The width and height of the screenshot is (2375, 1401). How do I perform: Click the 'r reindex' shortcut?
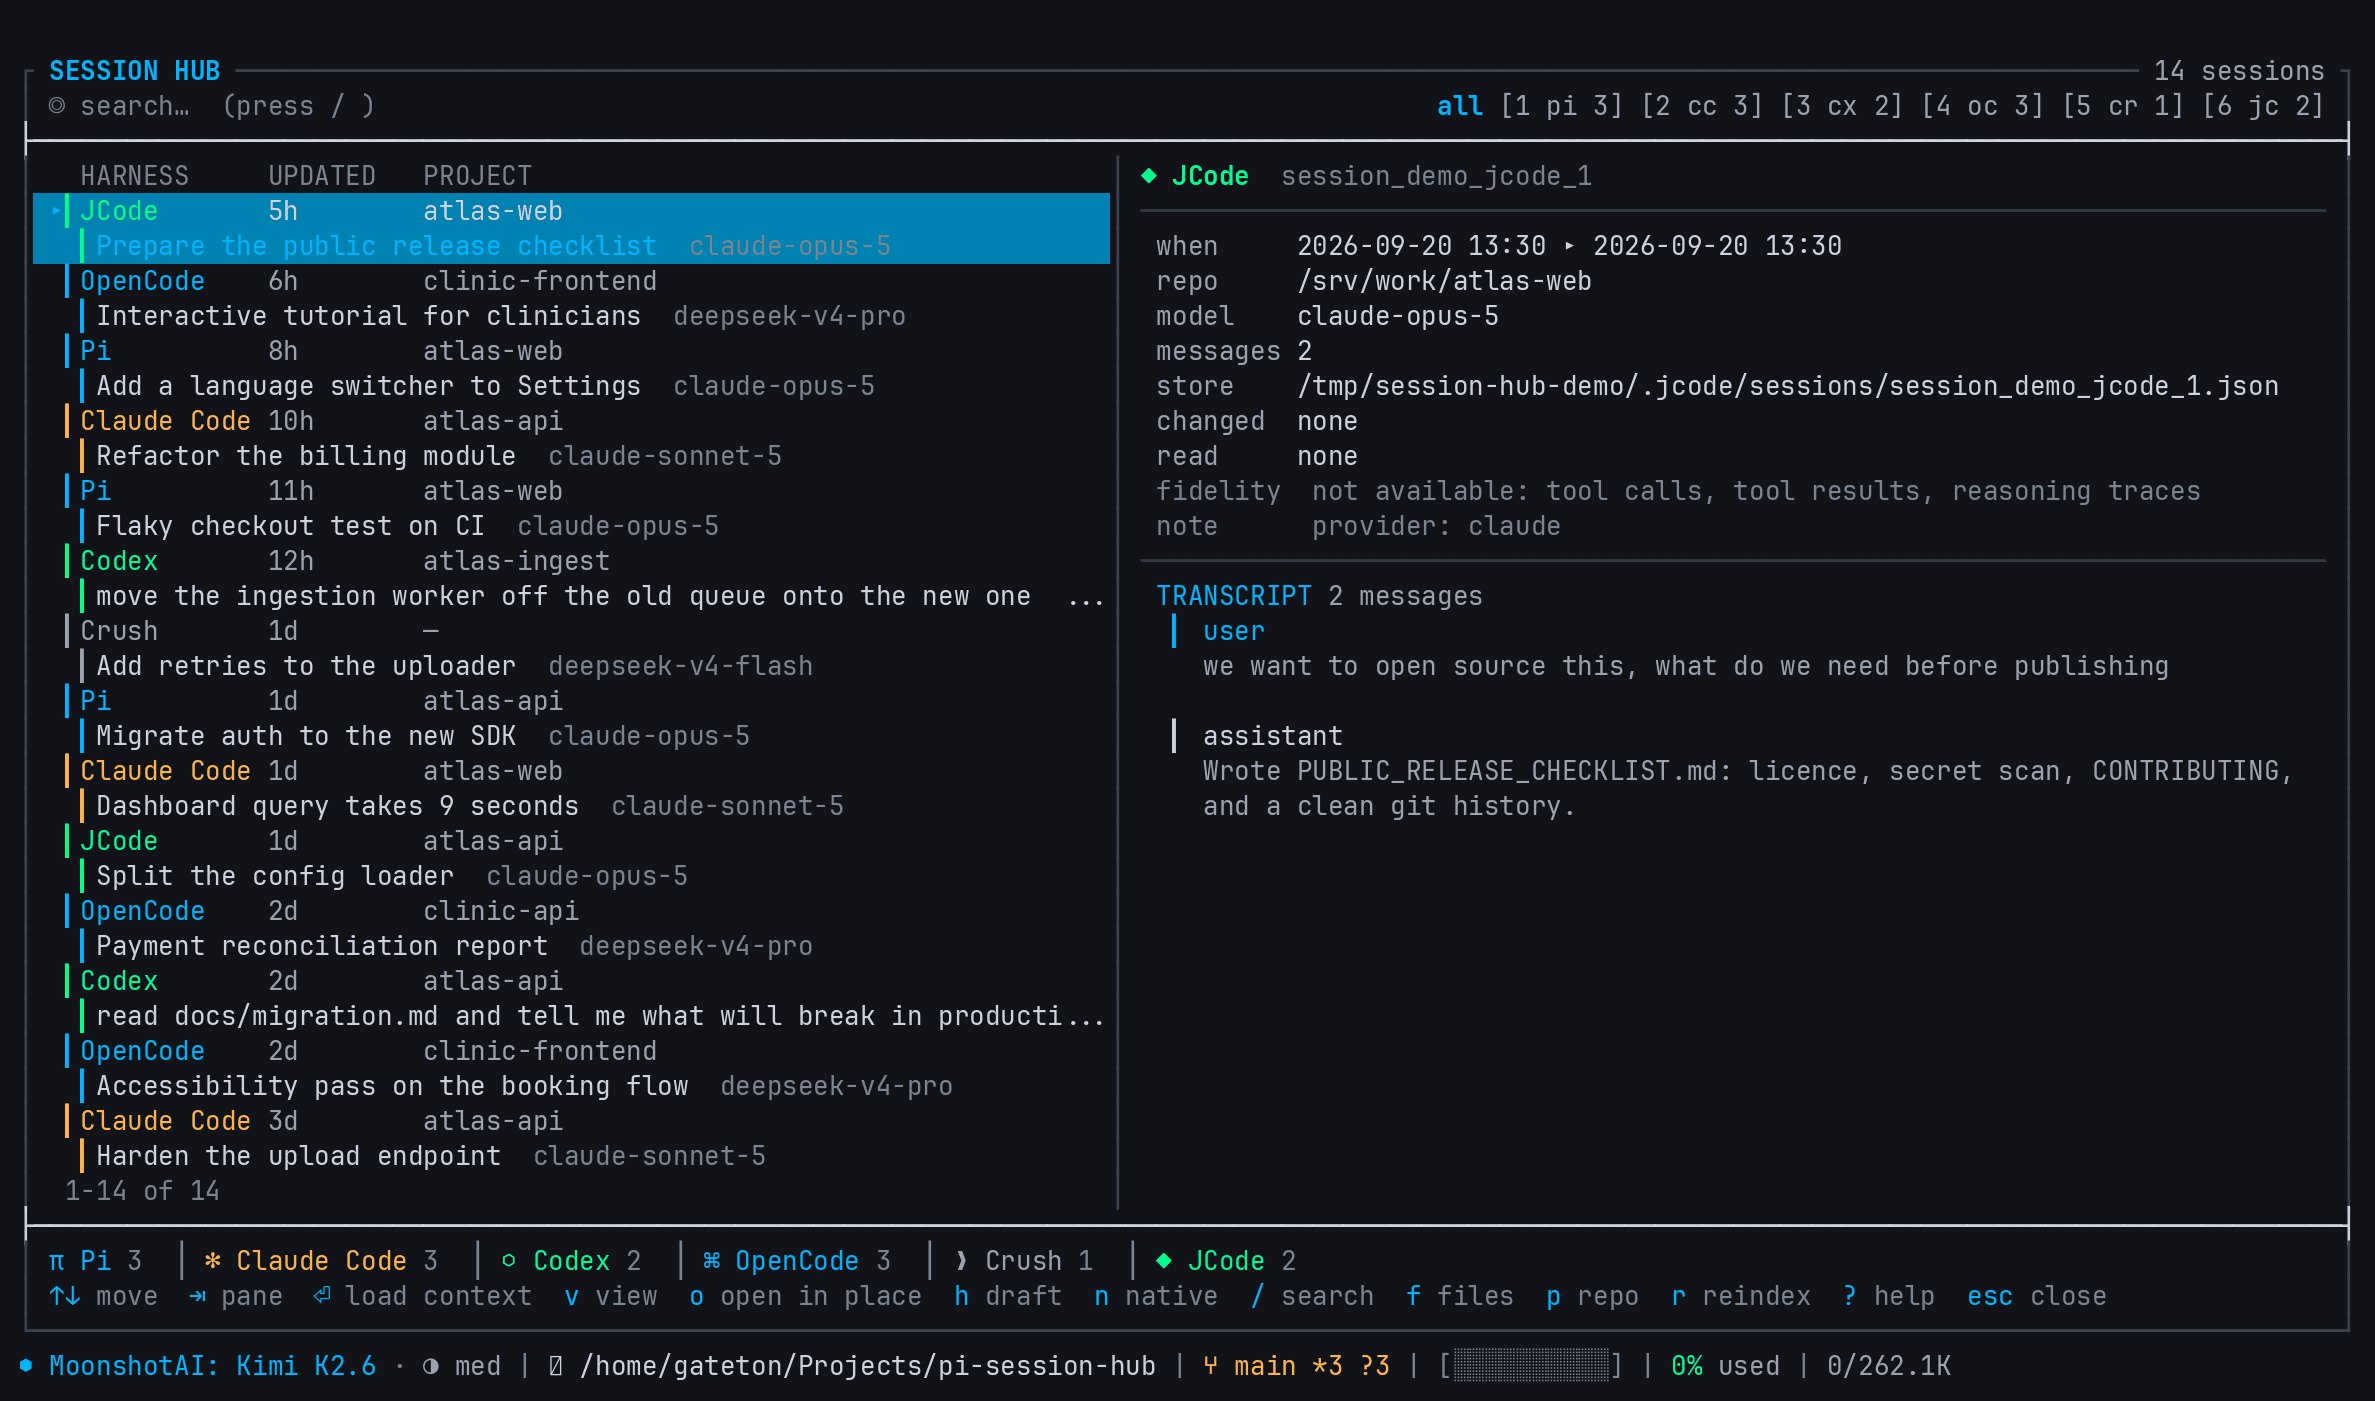coord(1741,1296)
